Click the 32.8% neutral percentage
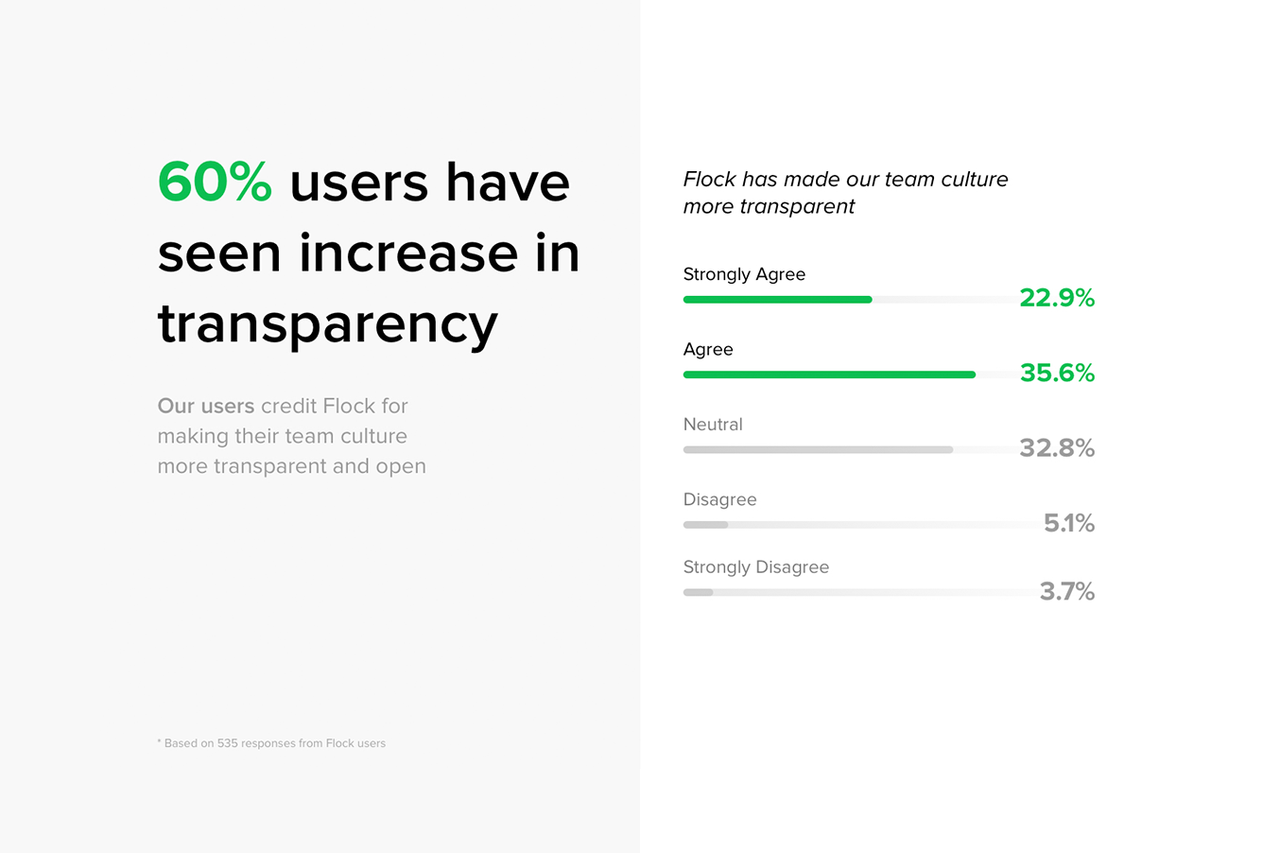Viewport: 1280px width, 853px height. coord(1057,448)
